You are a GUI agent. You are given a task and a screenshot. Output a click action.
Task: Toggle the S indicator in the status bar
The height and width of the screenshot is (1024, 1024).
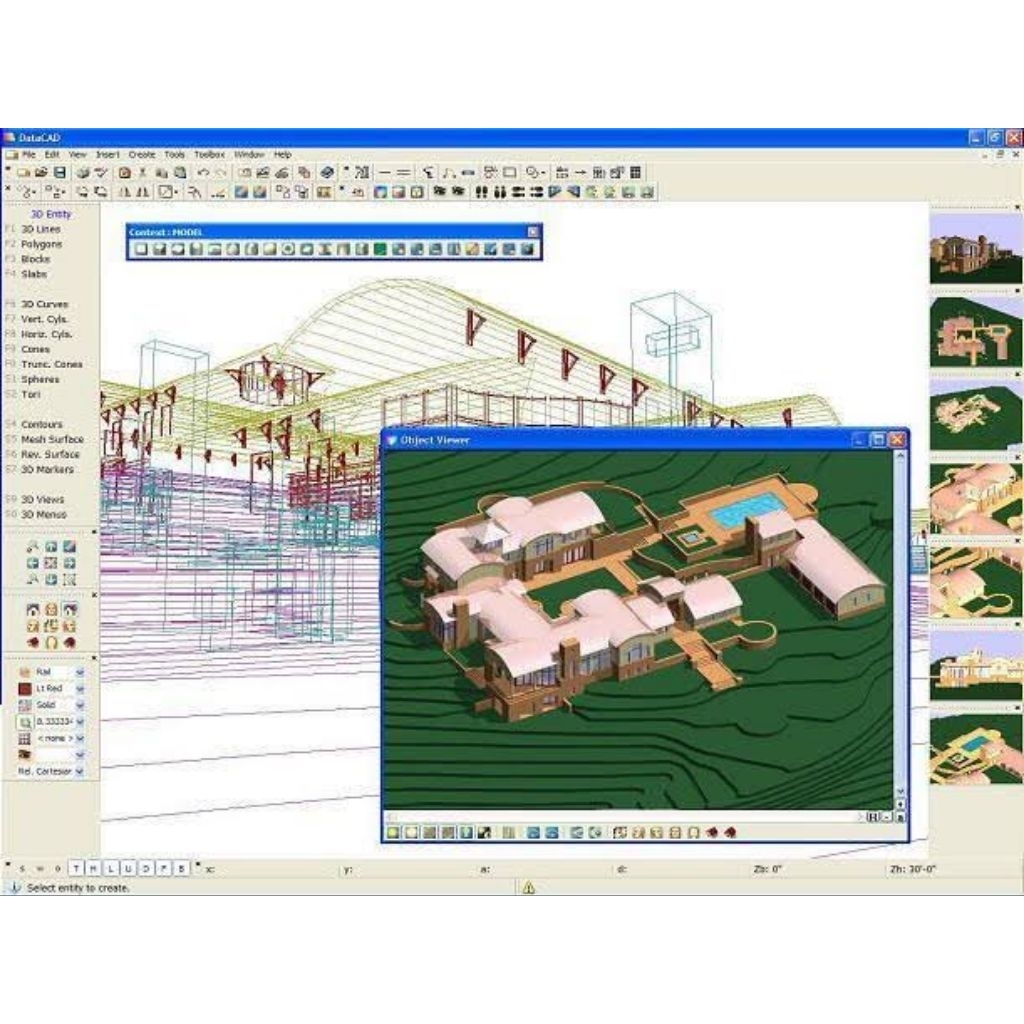[x=22, y=869]
